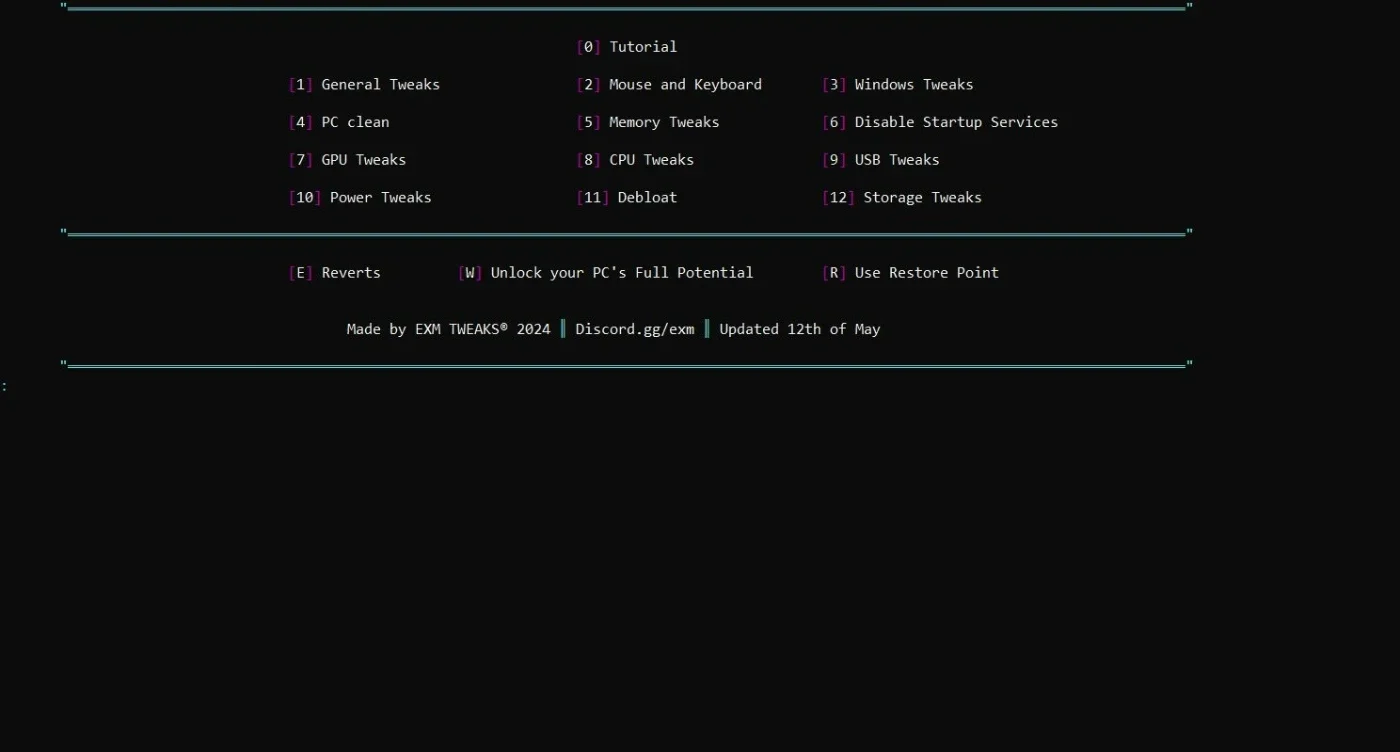Click the Made by EXM TWEAKS 2024 text

(x=448, y=329)
